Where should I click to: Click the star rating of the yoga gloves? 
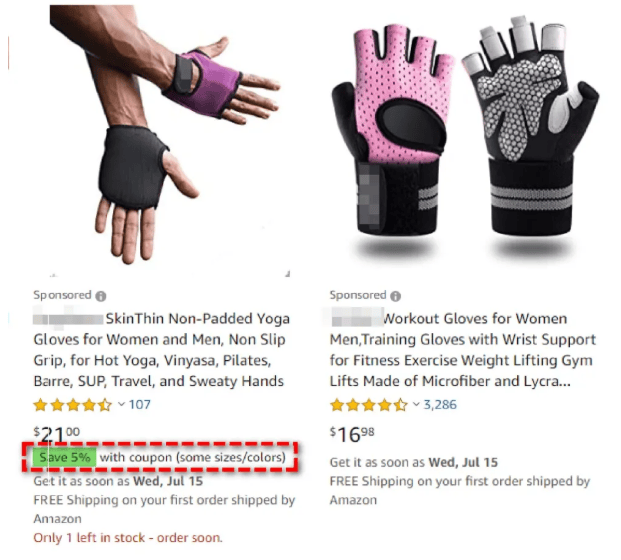click(73, 405)
